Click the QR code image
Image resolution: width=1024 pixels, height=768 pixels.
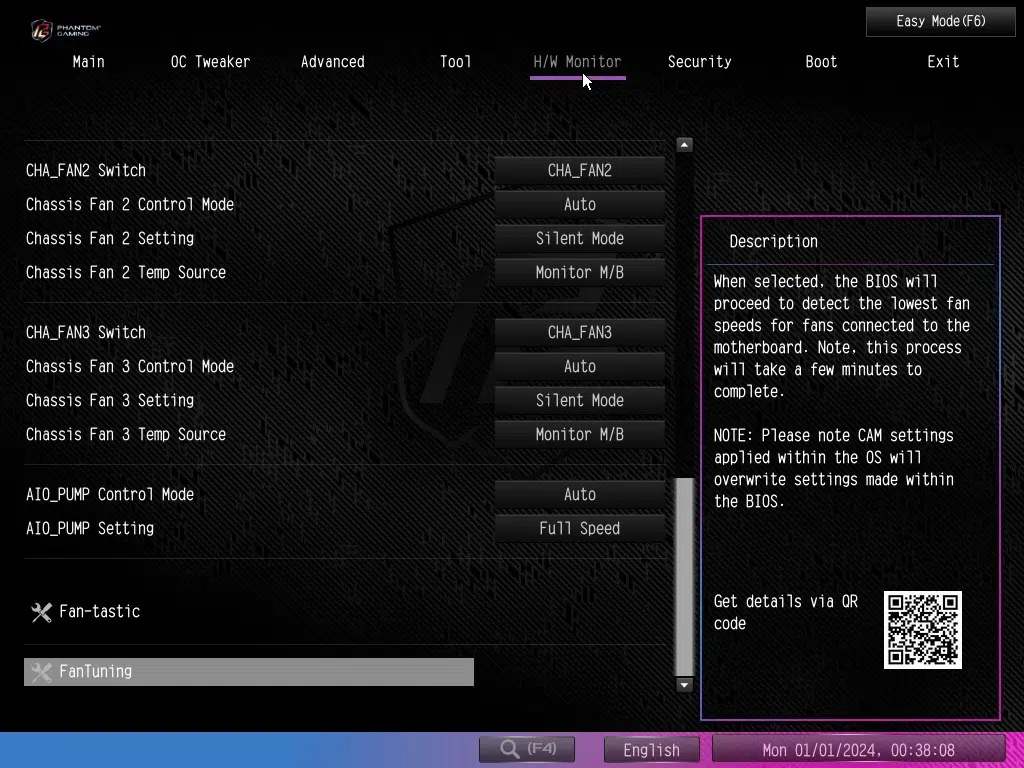tap(922, 630)
